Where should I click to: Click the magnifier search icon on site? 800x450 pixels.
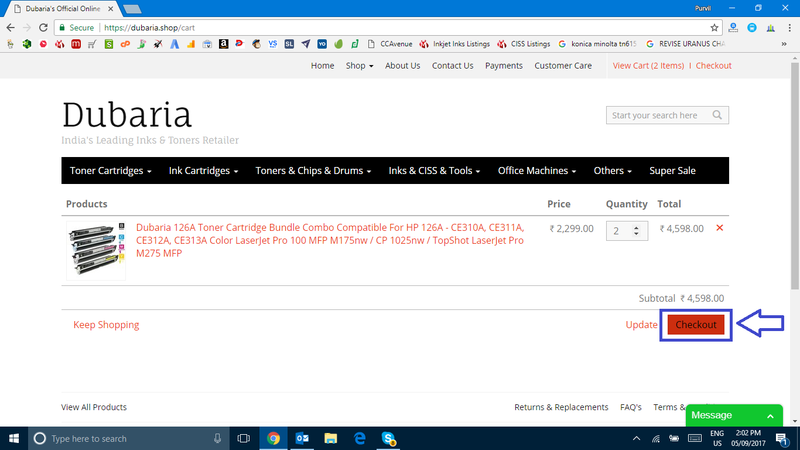coord(717,115)
